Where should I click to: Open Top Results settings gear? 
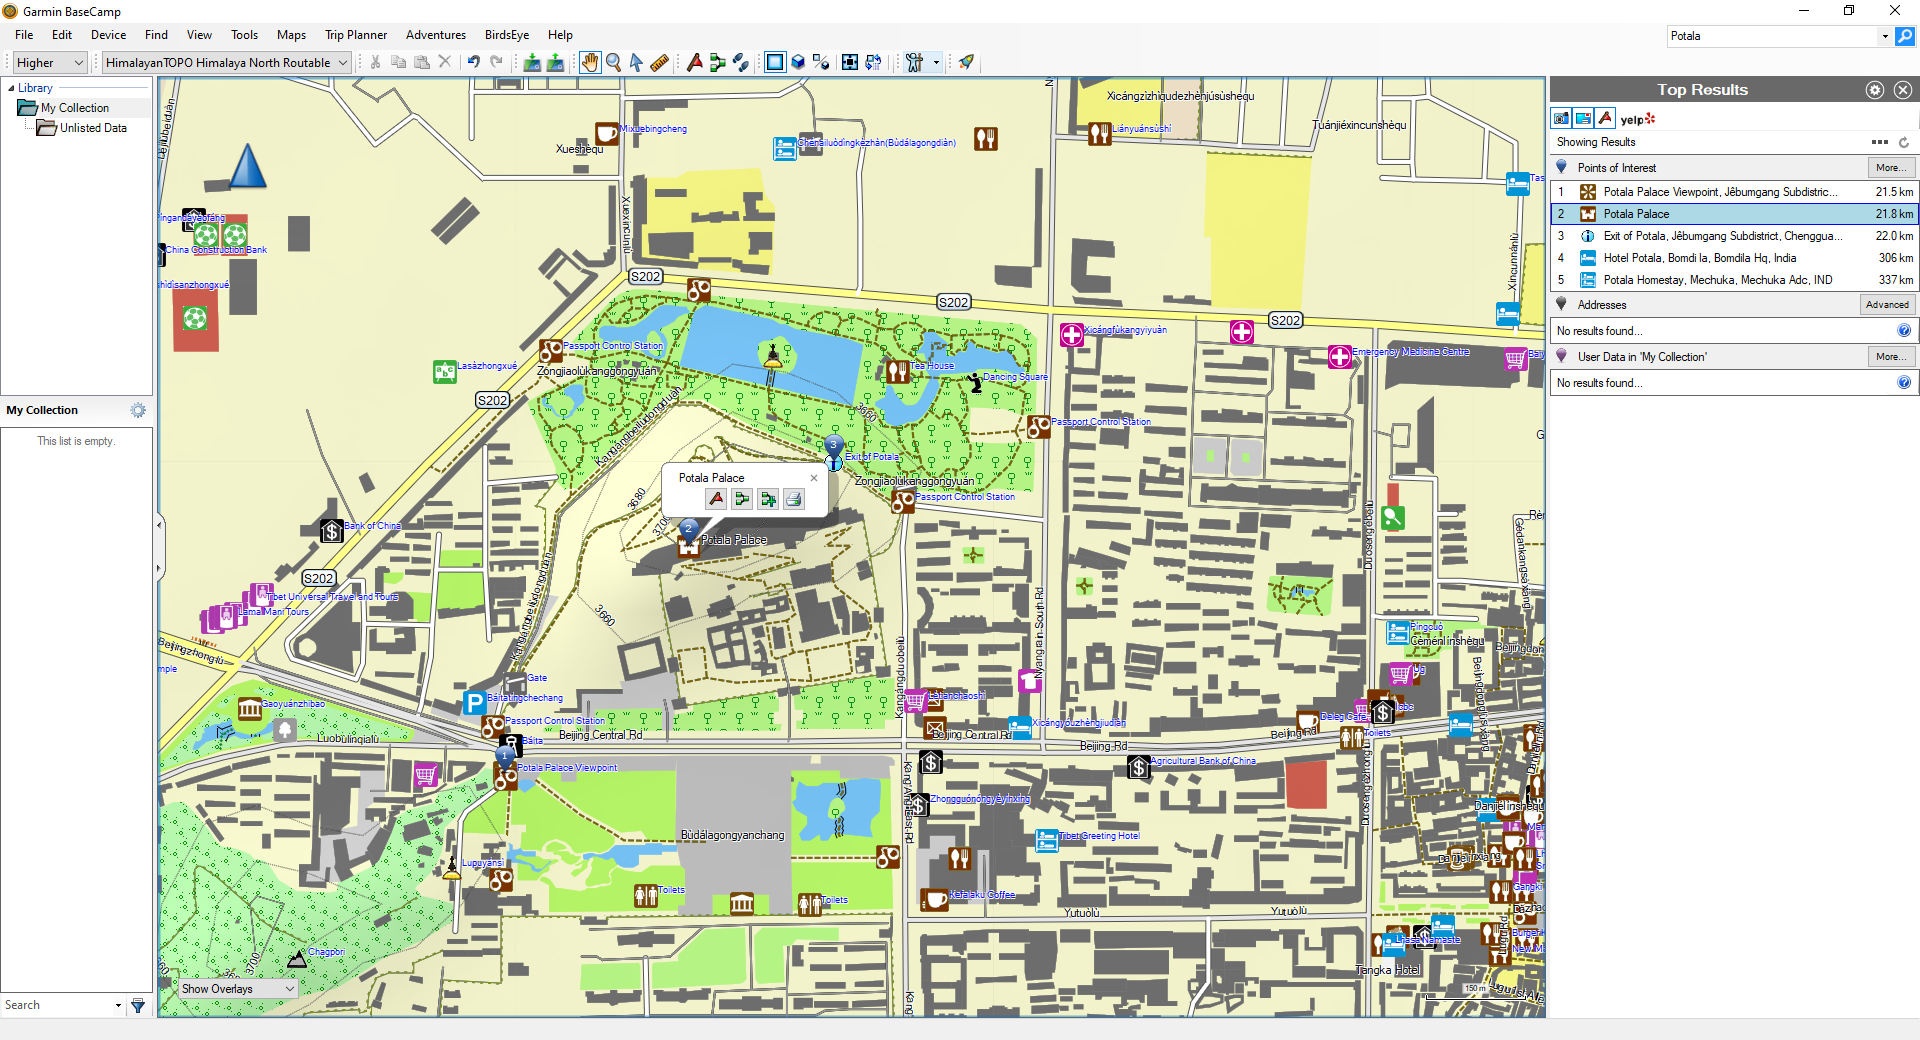(x=1875, y=90)
